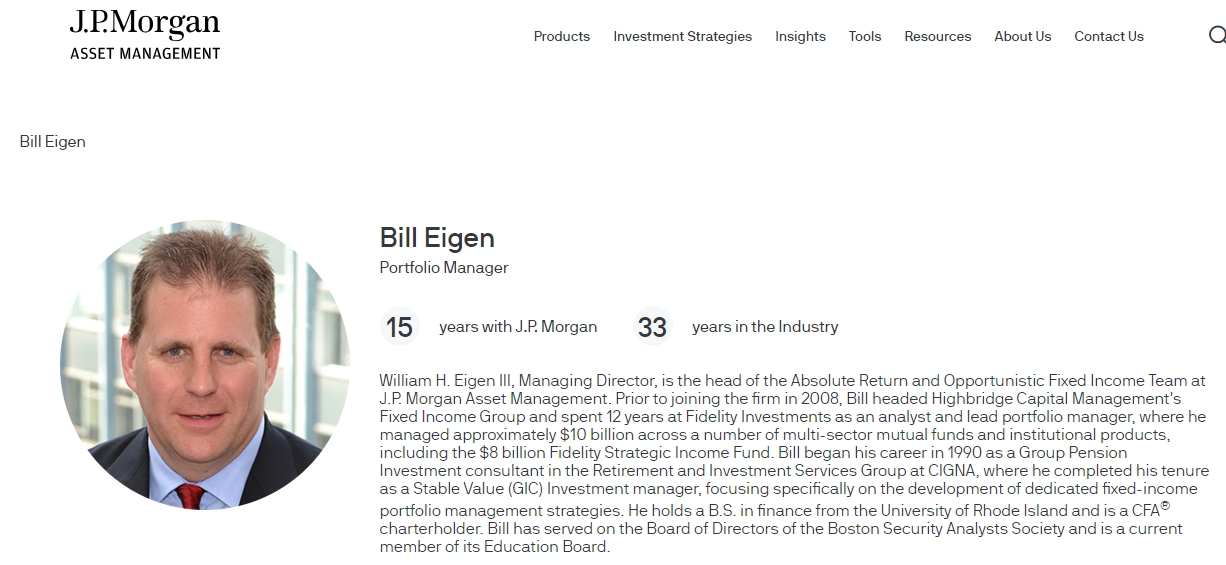This screenshot has width=1226, height=565.
Task: Open the Contact Us page
Action: click(x=1108, y=36)
